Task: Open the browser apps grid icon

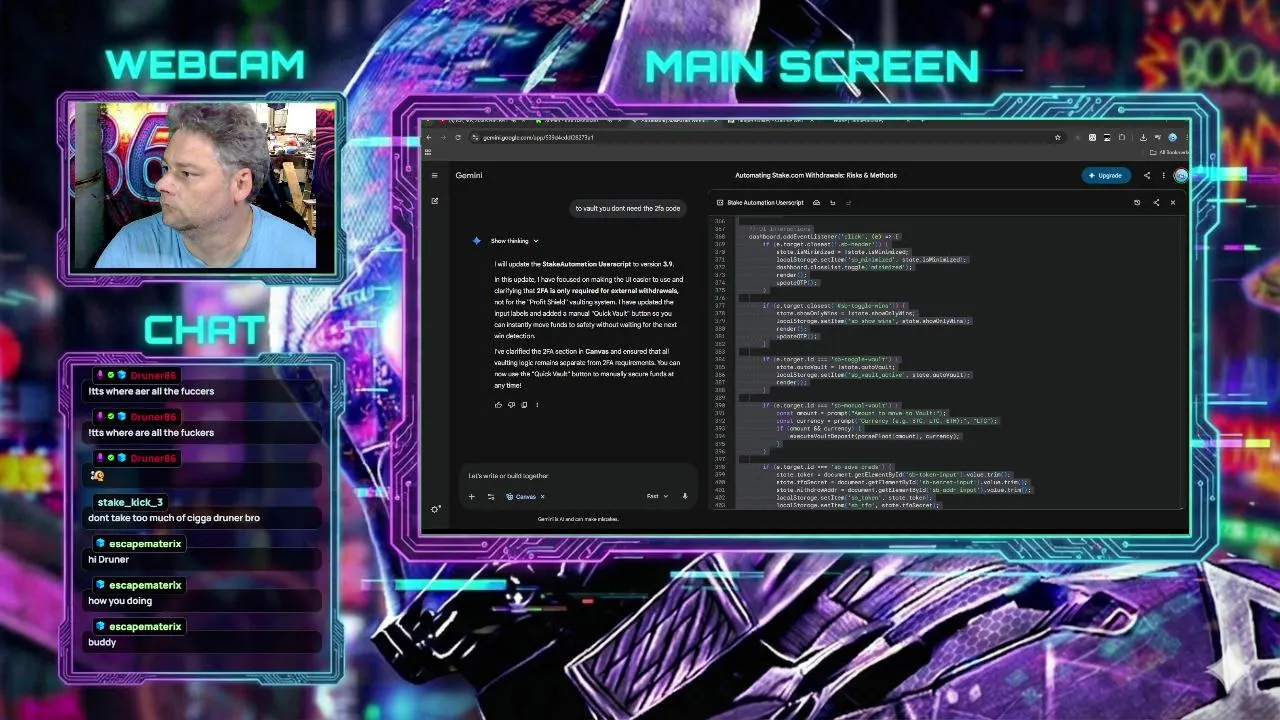Action: [x=428, y=152]
